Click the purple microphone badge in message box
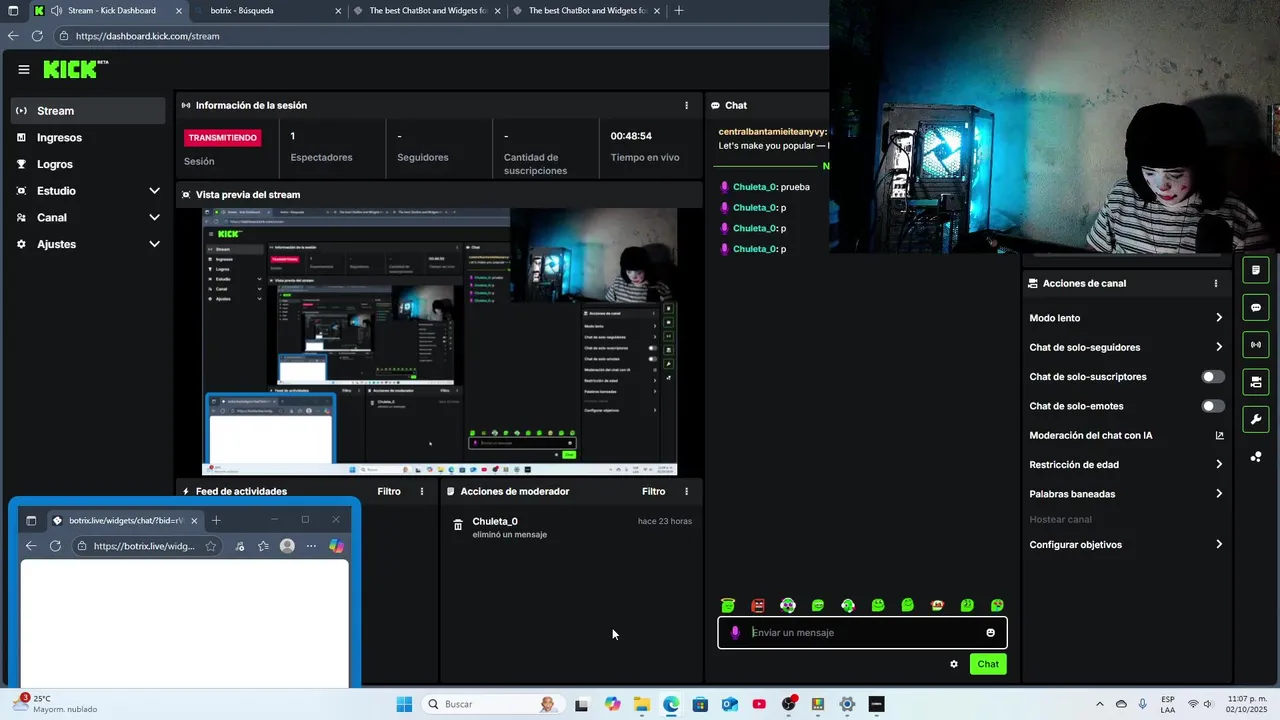Image resolution: width=1280 pixels, height=720 pixels. click(736, 632)
